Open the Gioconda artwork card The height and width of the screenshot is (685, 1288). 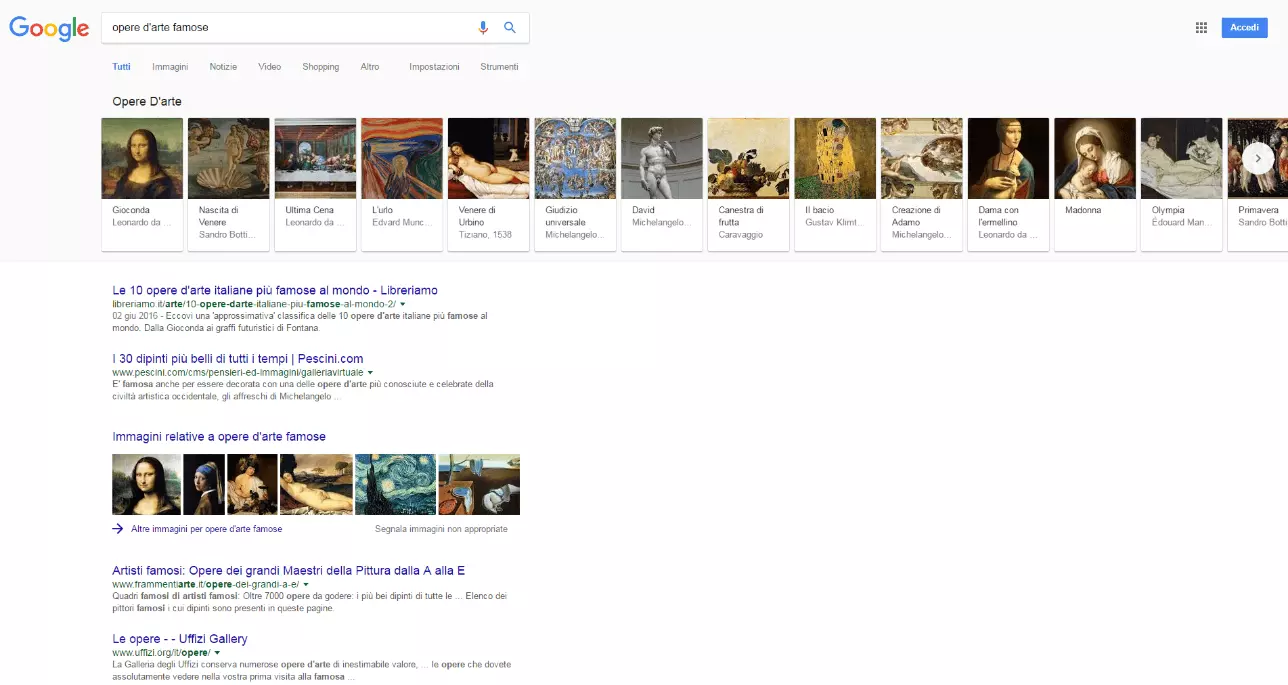click(142, 184)
